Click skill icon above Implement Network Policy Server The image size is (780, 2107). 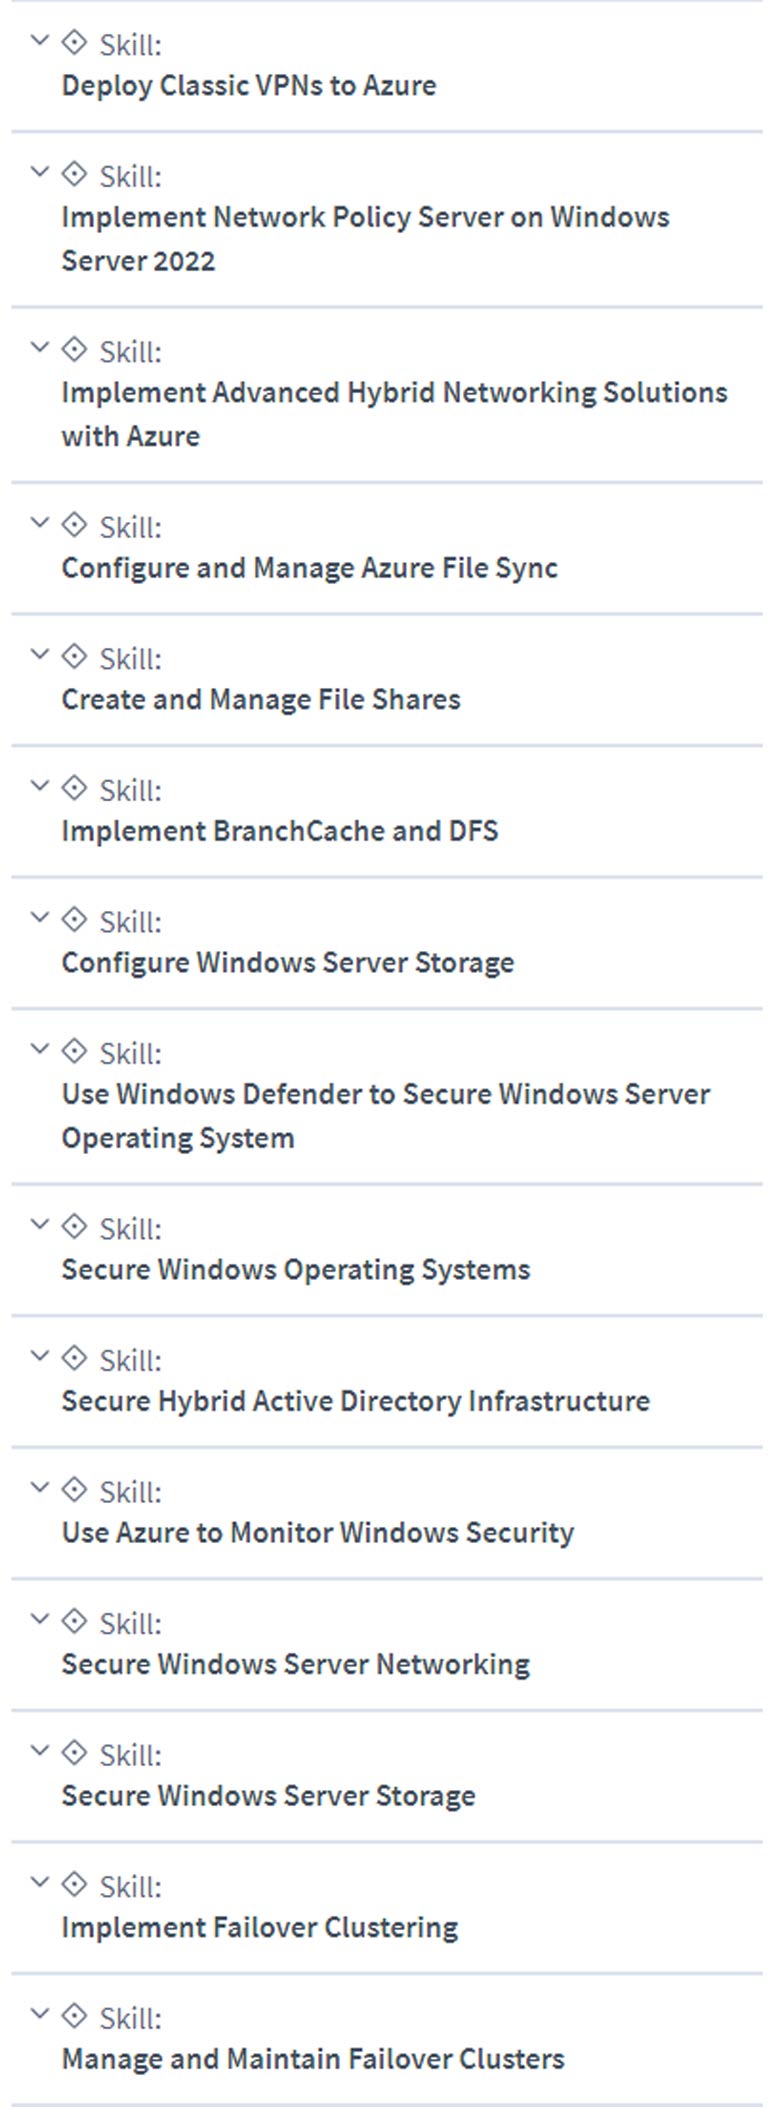click(x=74, y=174)
